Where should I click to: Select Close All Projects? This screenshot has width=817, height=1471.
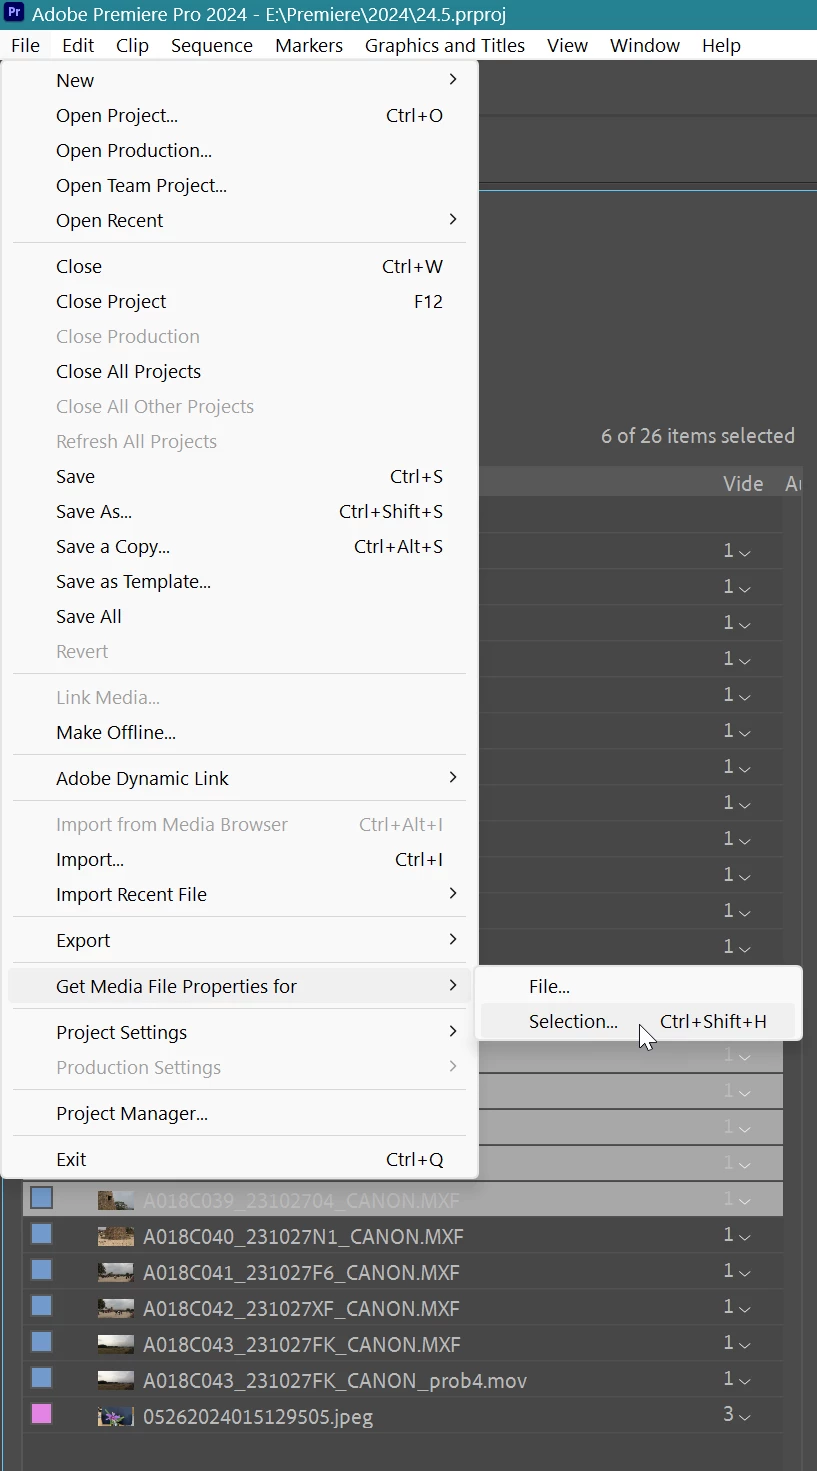[239, 372]
